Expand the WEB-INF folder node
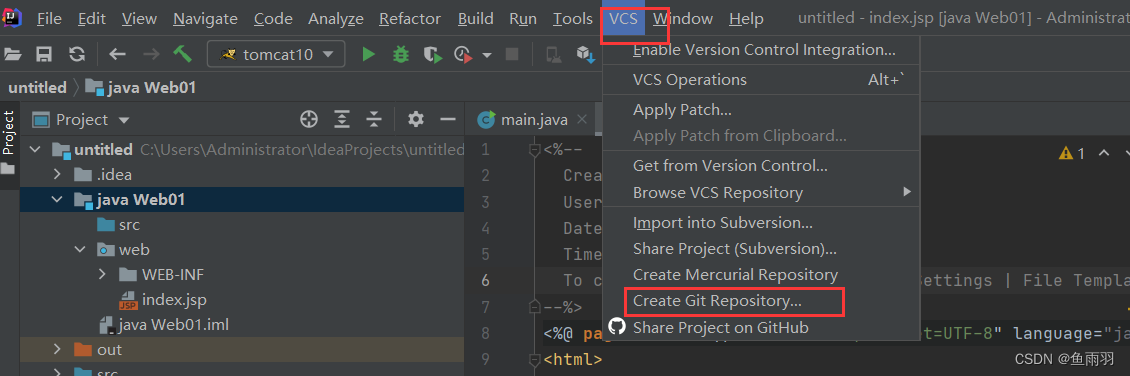1130x376 pixels. pos(102,274)
